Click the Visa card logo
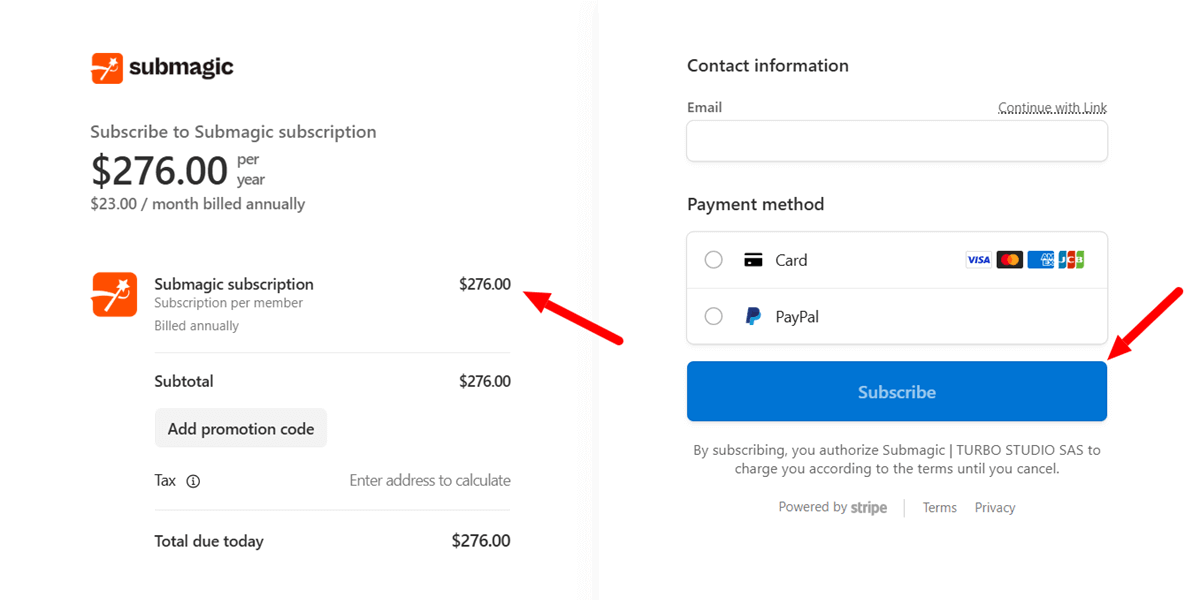This screenshot has height=600, width=1200. [978, 260]
